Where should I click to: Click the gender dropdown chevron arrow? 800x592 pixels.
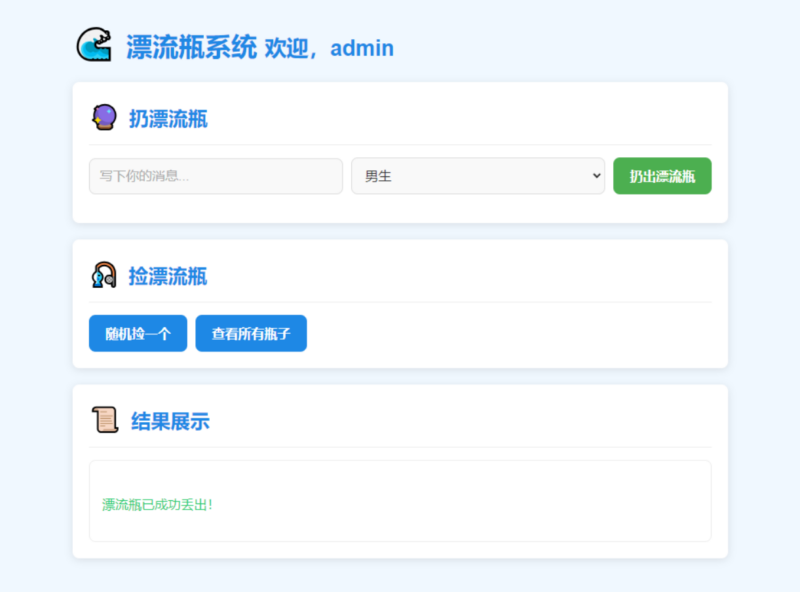[x=597, y=176]
